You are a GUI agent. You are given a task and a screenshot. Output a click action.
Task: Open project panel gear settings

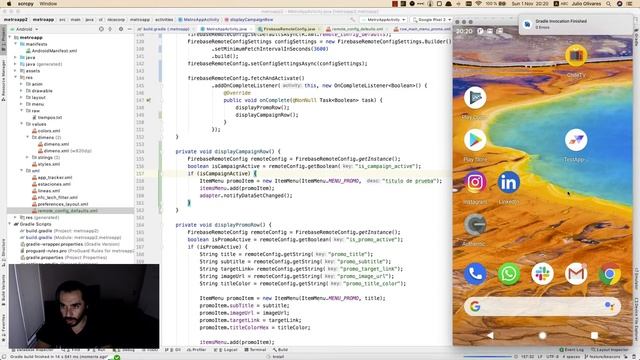click(121, 29)
